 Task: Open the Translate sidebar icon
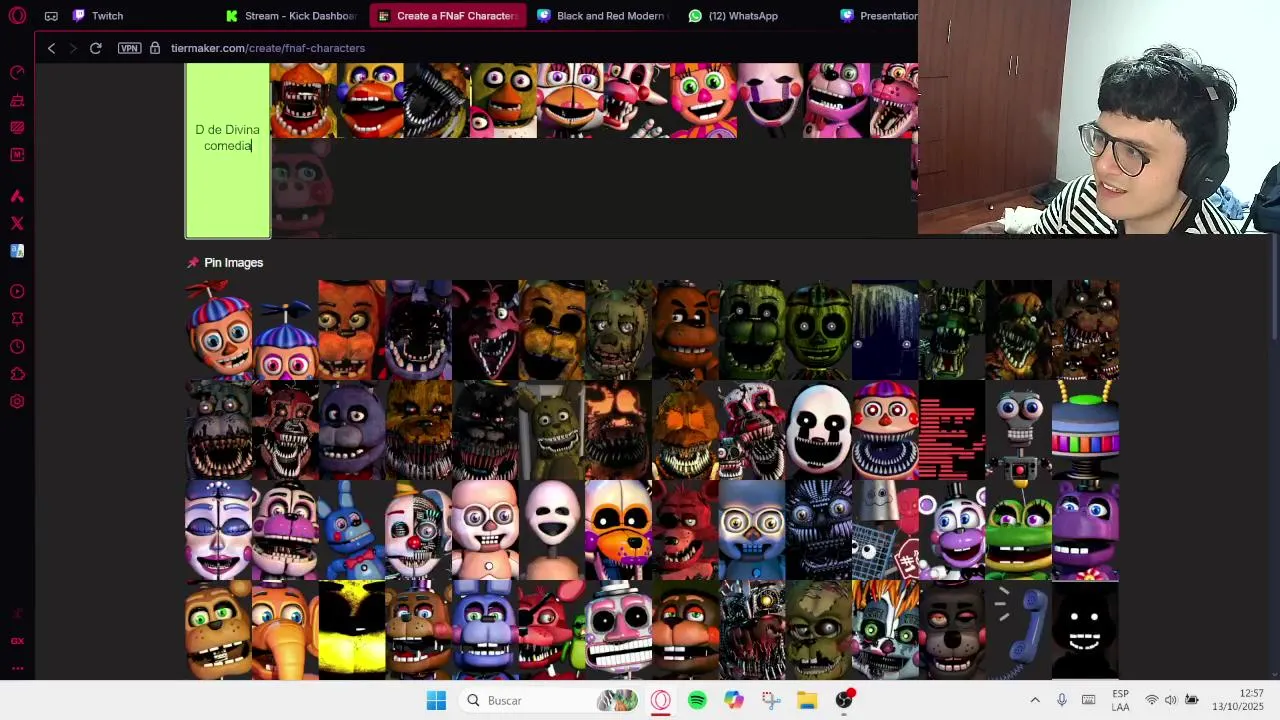click(17, 251)
